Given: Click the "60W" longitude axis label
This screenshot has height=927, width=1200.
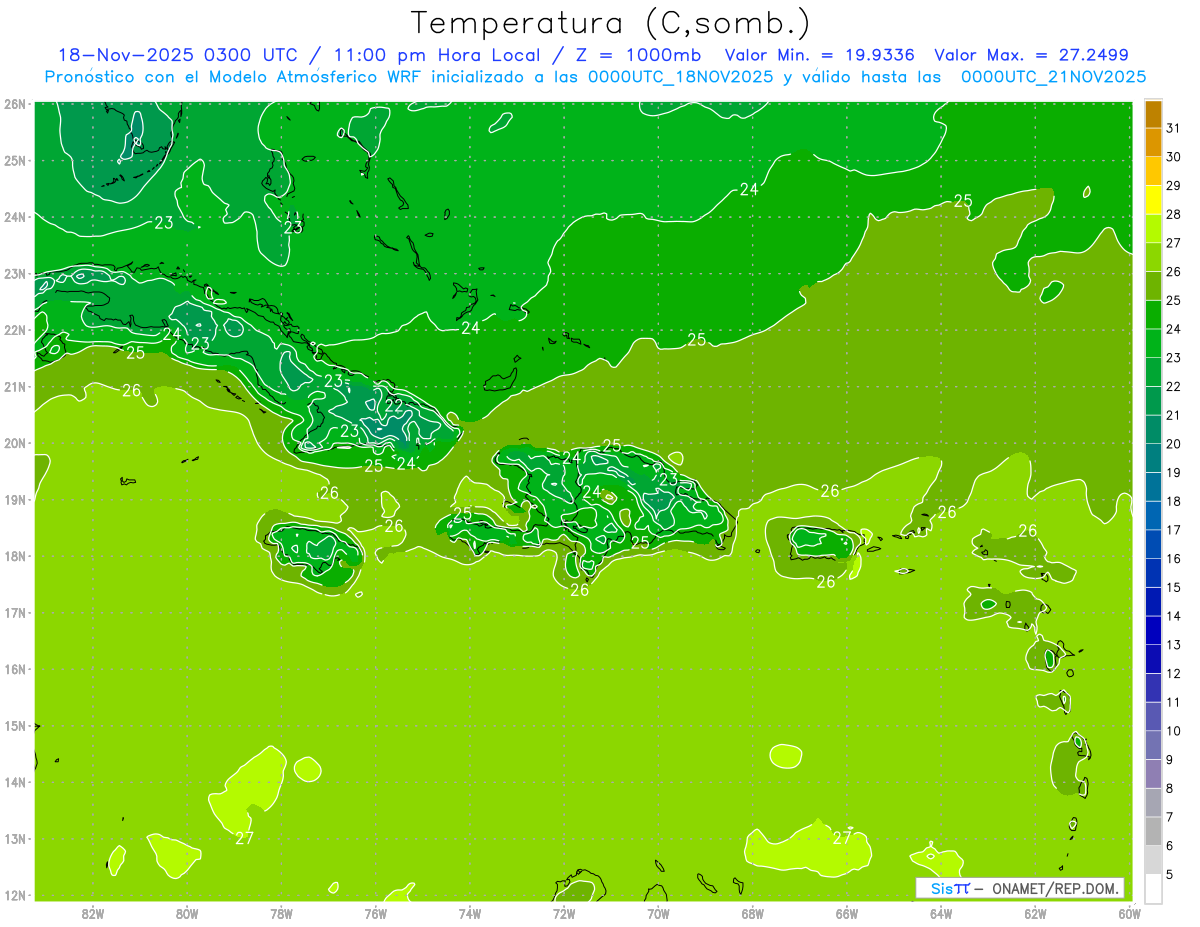Looking at the screenshot, I should [1129, 912].
